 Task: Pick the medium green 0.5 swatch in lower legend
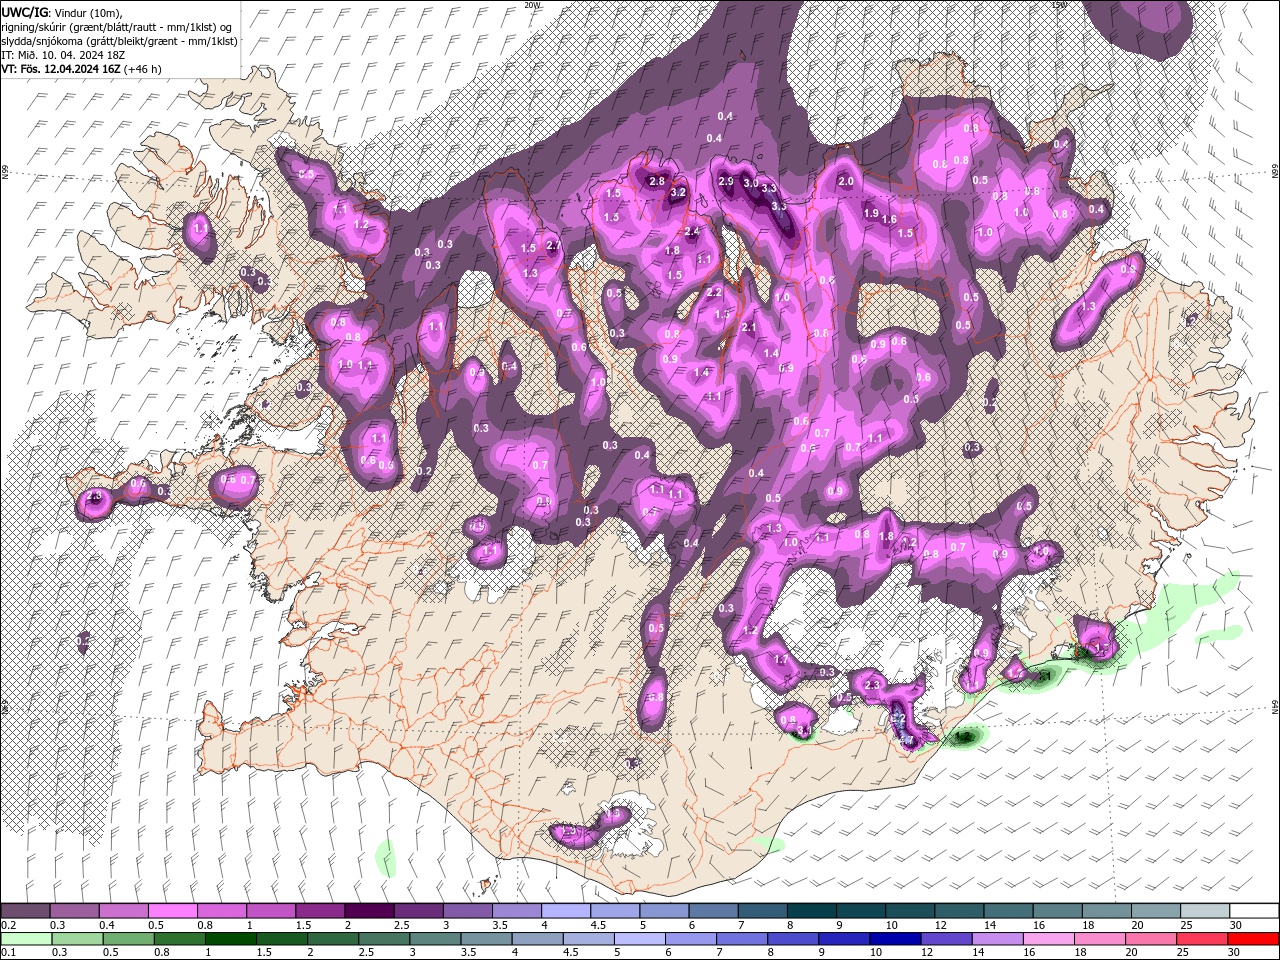click(127, 939)
